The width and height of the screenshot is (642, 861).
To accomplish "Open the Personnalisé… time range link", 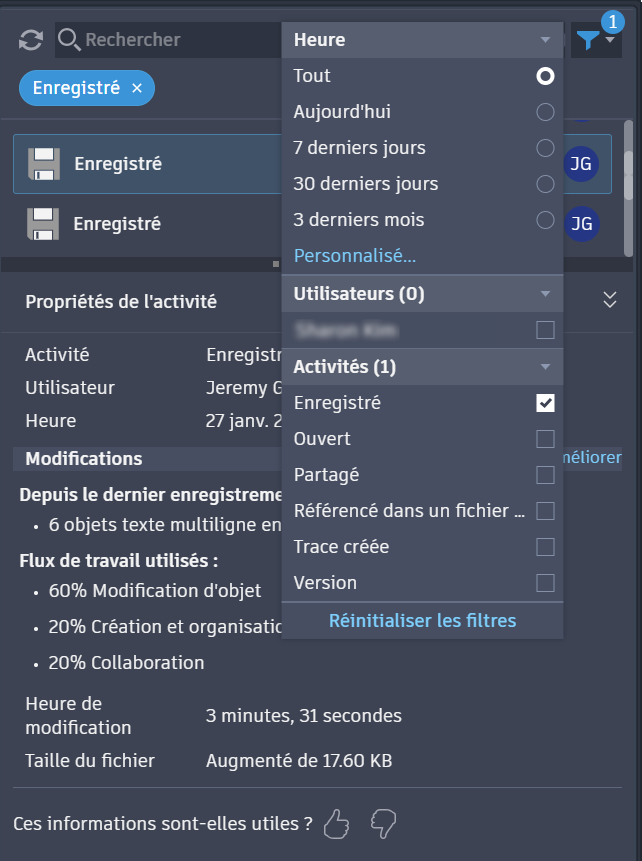I will point(355,256).
